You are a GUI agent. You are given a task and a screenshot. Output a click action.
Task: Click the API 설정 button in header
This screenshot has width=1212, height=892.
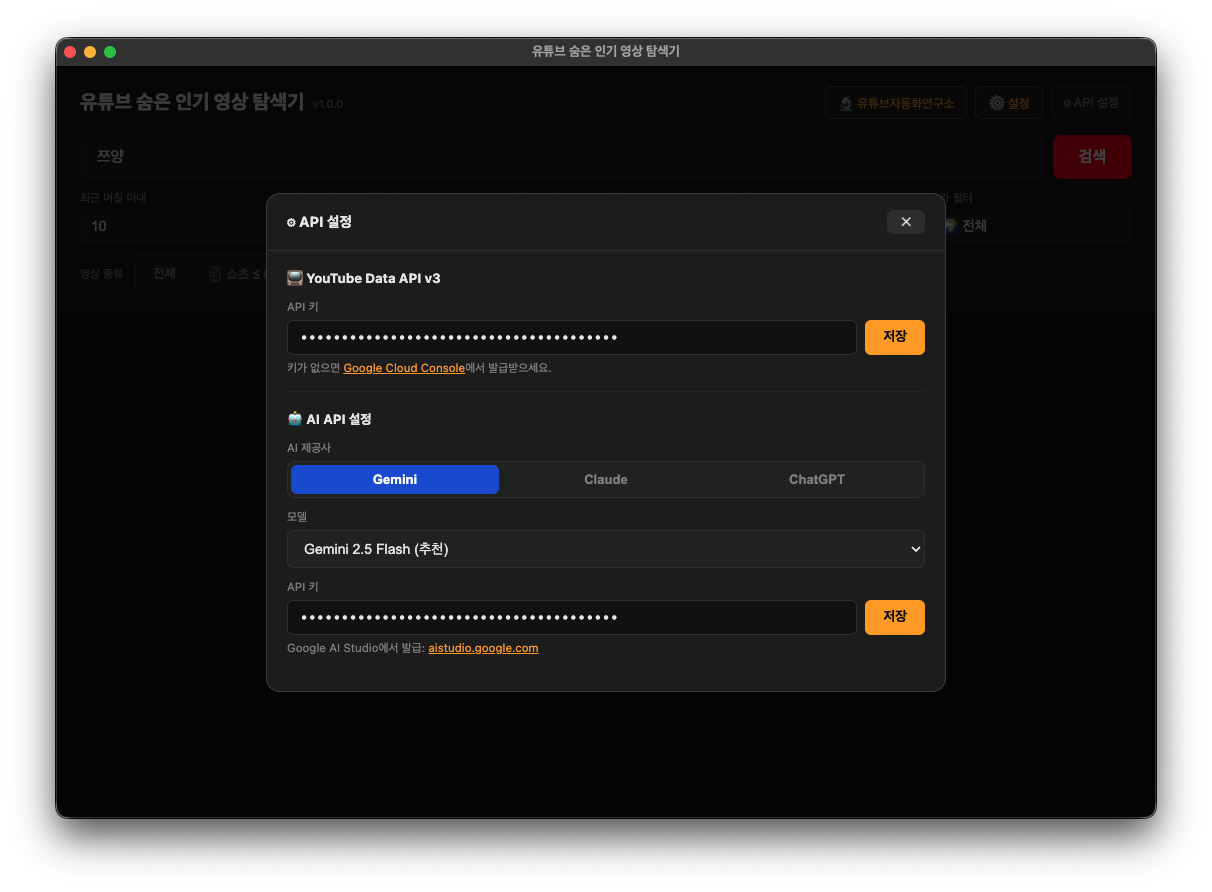1091,103
